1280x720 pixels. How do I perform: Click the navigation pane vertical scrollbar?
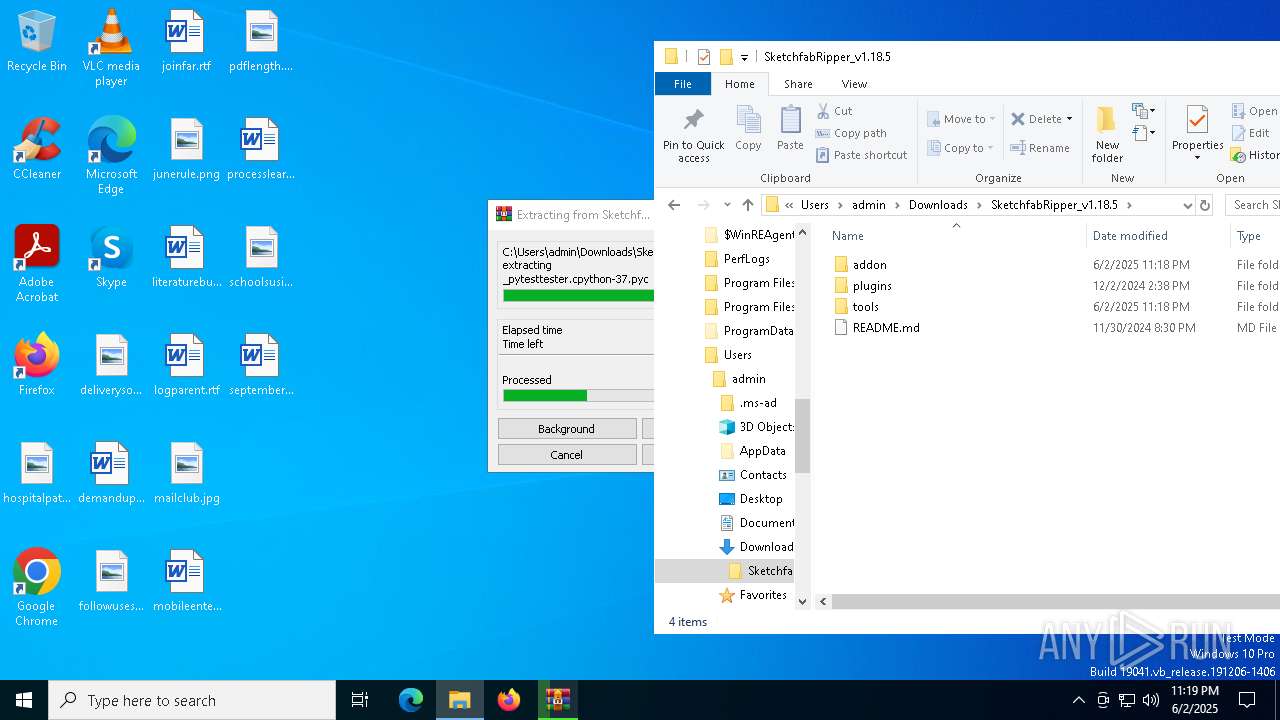802,435
